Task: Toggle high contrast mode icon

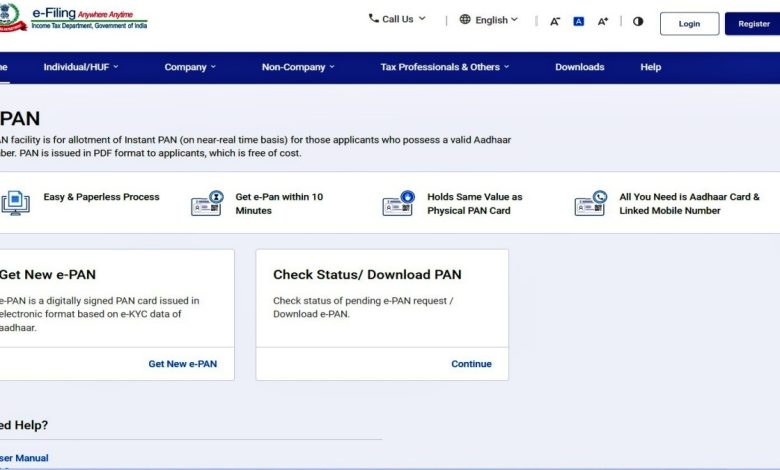Action: (x=638, y=21)
